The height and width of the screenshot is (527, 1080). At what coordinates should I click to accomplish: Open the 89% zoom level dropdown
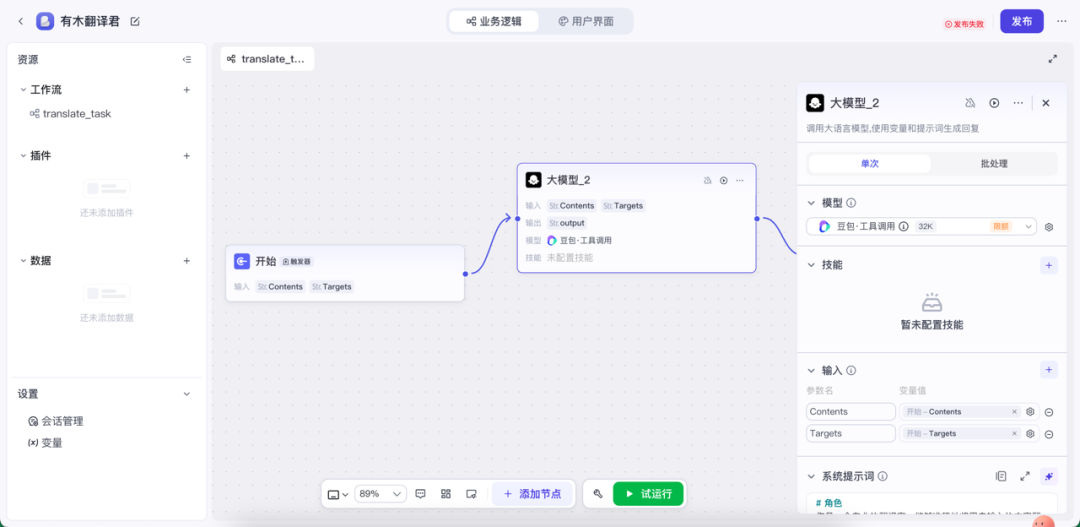click(380, 494)
